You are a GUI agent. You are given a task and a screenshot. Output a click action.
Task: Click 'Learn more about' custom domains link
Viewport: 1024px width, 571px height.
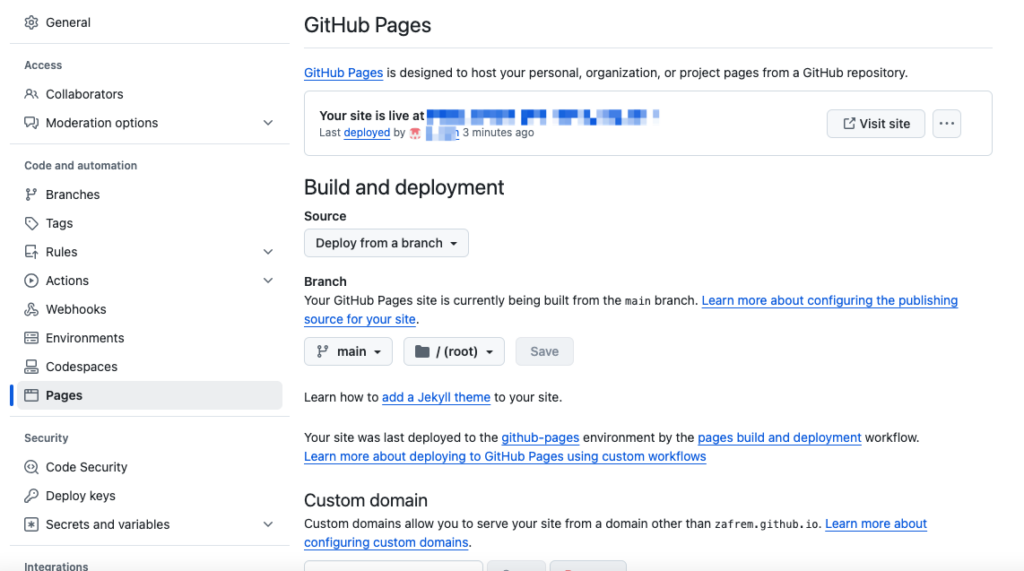[876, 524]
